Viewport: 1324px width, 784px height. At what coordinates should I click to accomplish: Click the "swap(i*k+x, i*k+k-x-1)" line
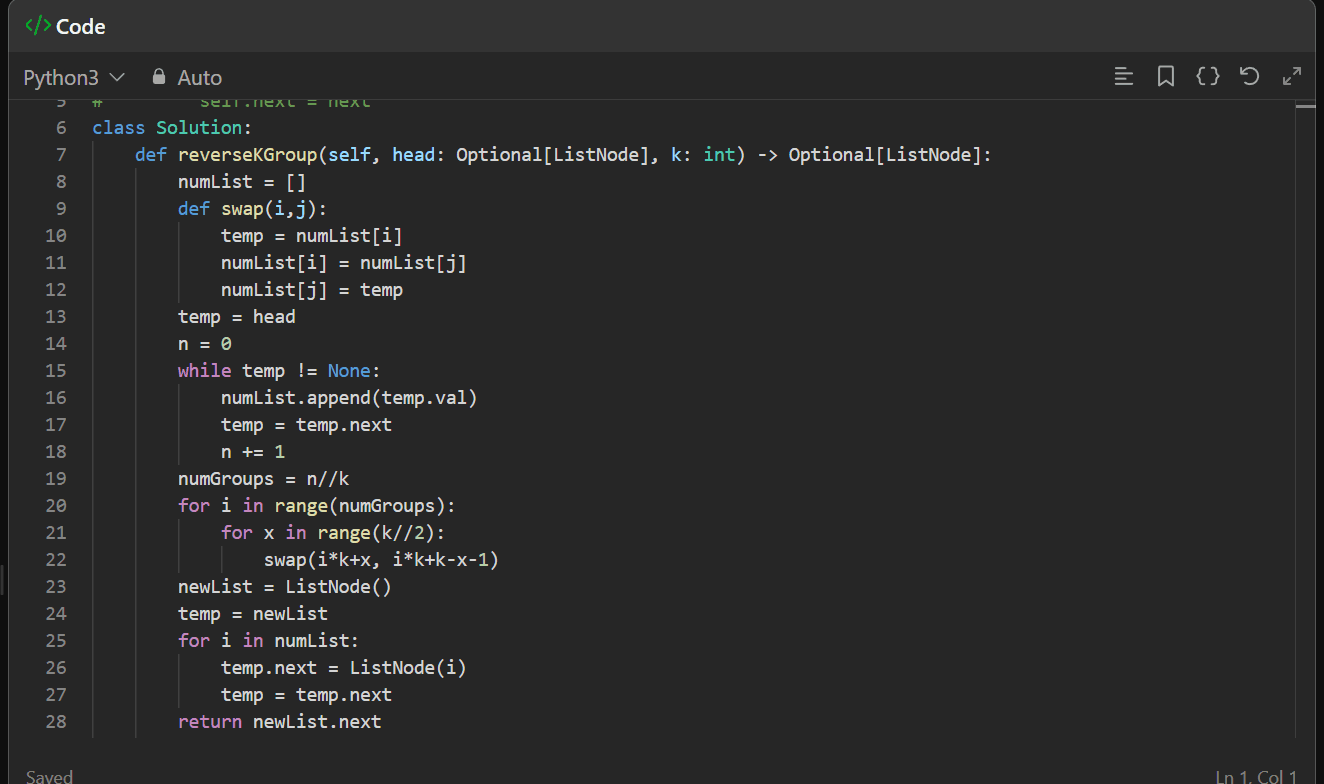381,559
